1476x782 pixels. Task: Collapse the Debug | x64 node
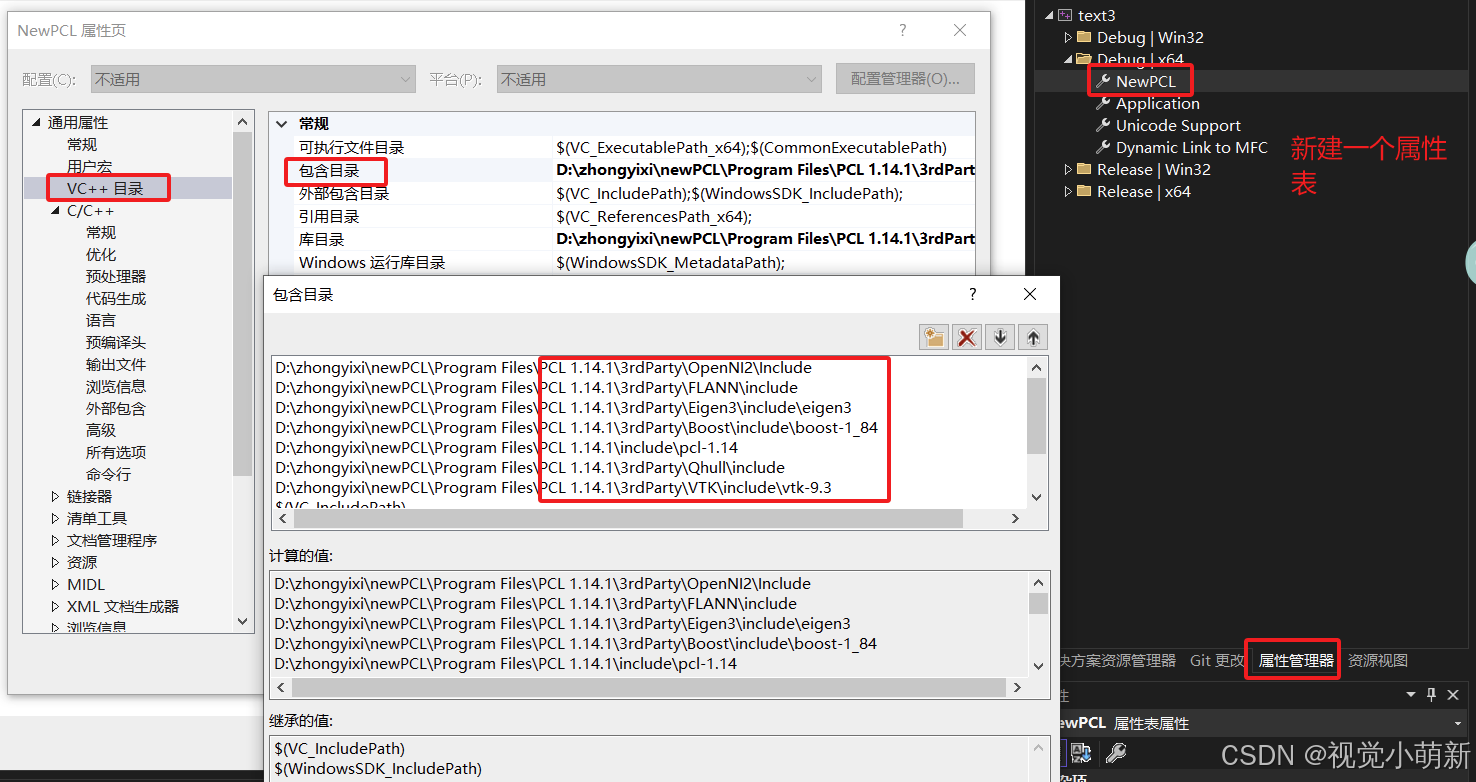pos(1067,58)
